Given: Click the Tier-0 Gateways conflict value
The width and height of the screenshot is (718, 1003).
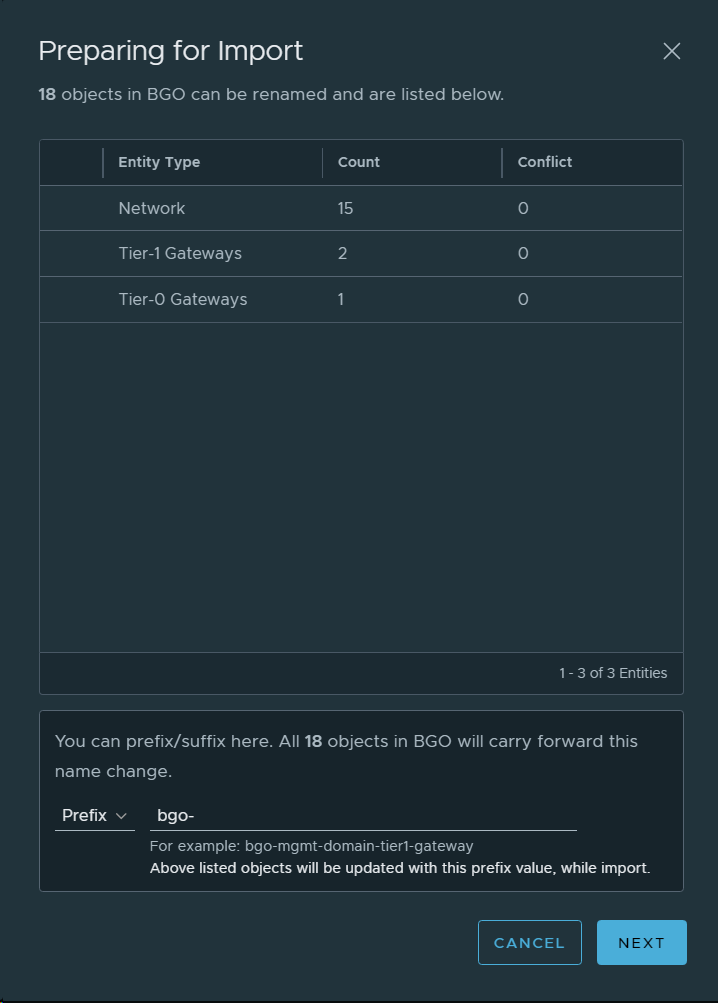Looking at the screenshot, I should [x=523, y=299].
